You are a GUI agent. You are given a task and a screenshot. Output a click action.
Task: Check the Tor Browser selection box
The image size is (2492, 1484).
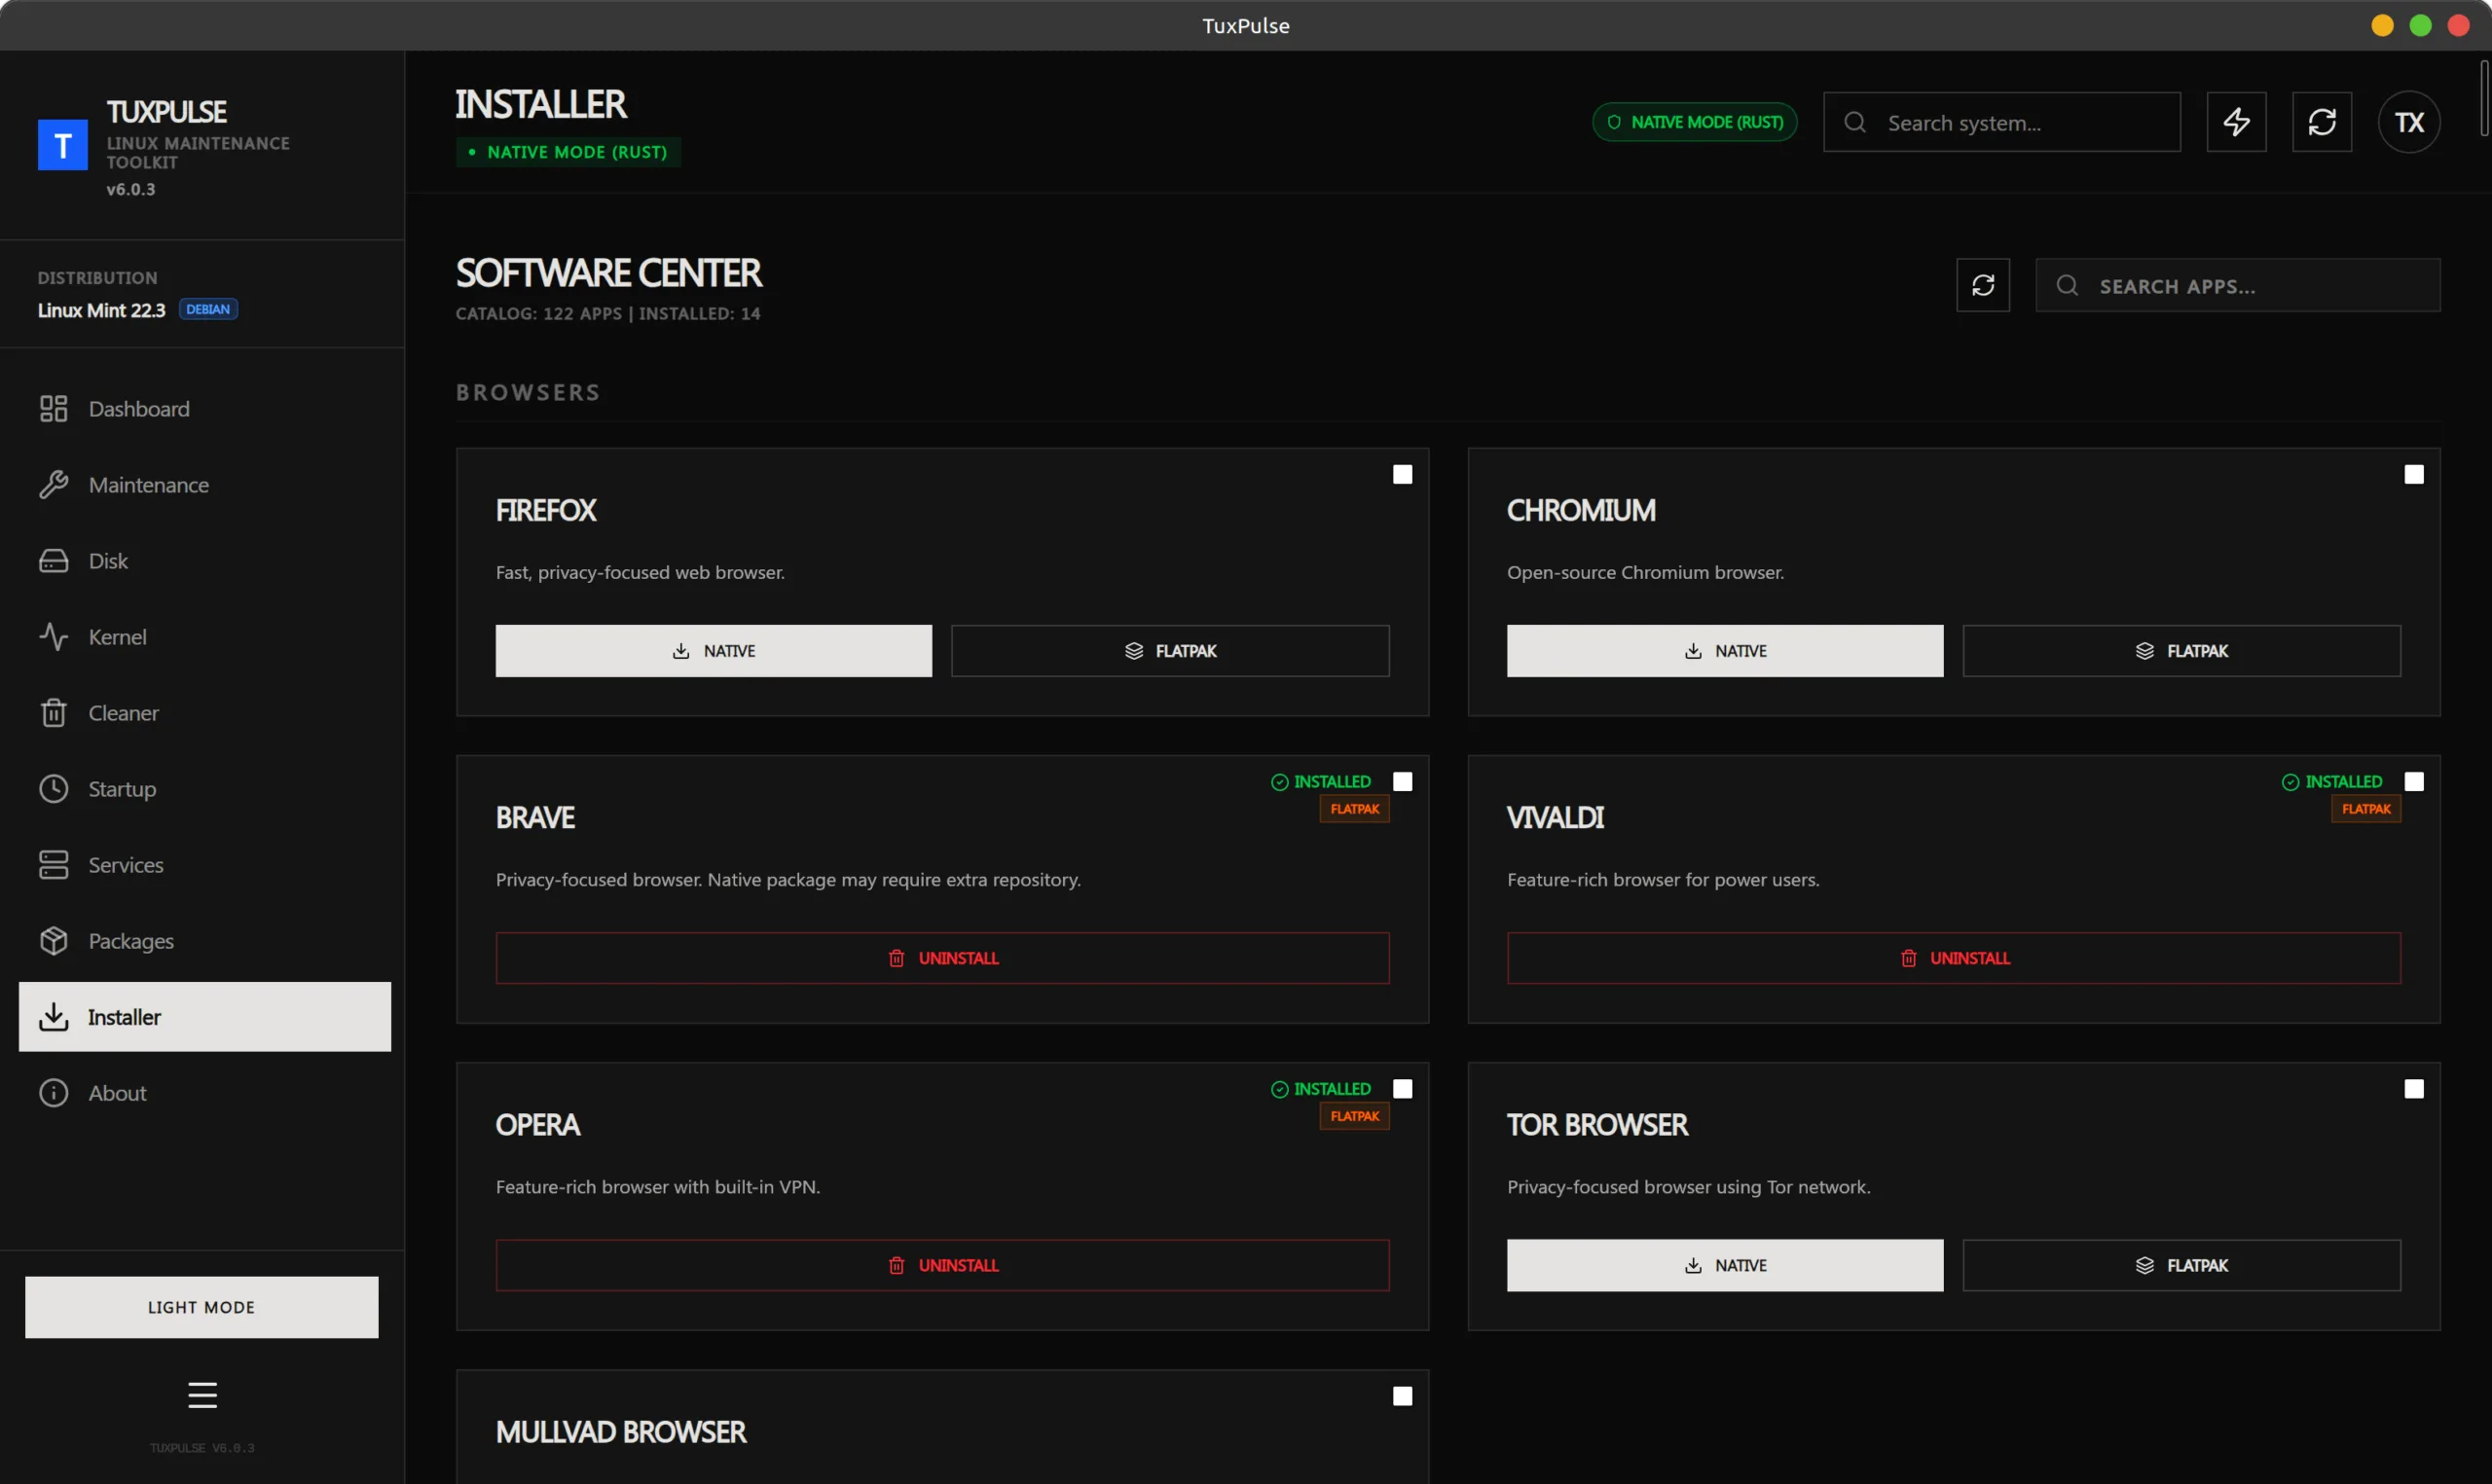click(2413, 1089)
